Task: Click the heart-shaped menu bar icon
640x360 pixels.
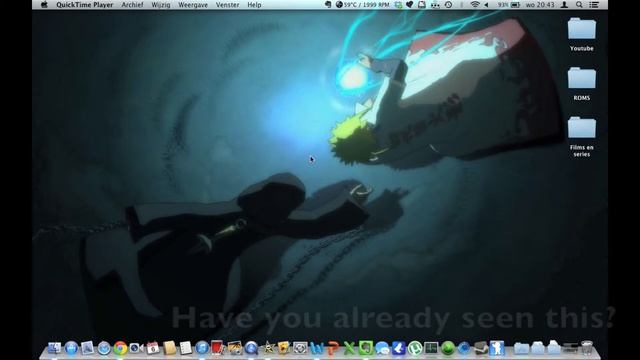Action: click(409, 5)
